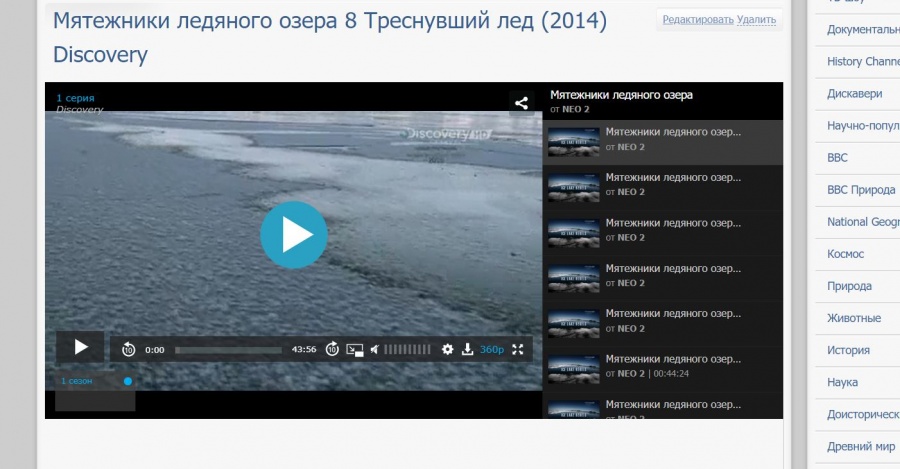
Task: Open the Природа sidebar category
Action: point(849,286)
